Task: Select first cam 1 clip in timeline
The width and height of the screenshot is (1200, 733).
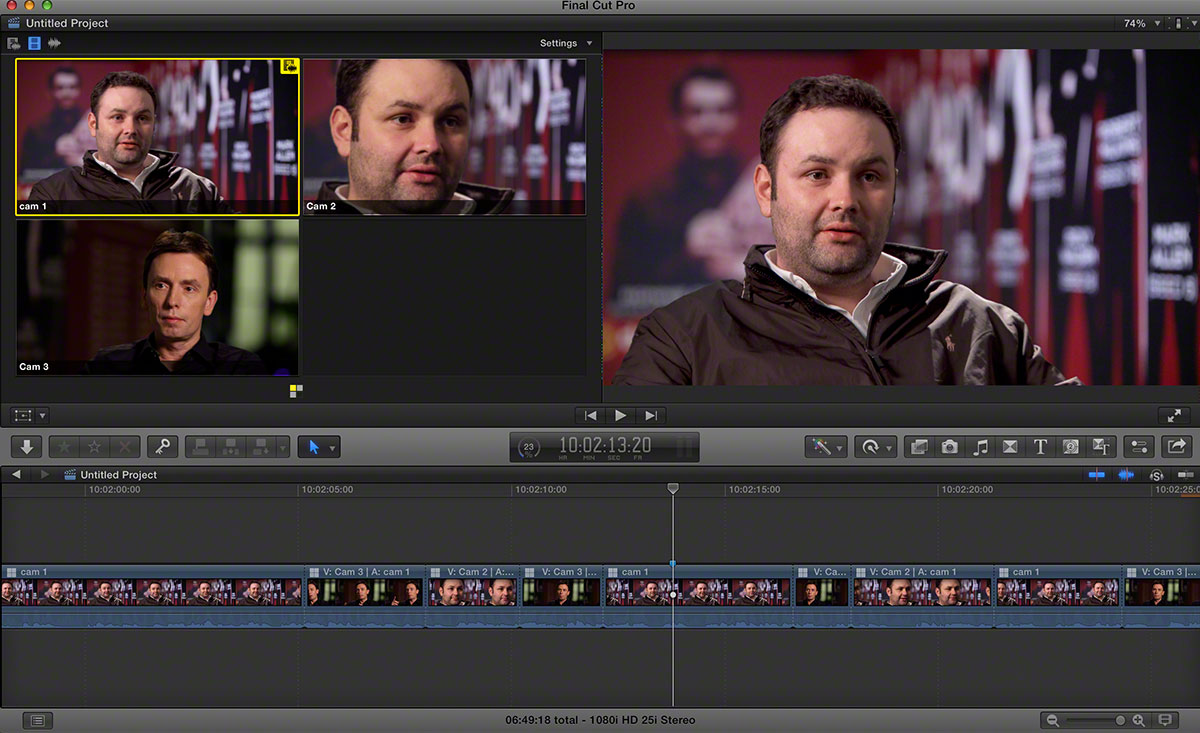Action: [x=152, y=597]
